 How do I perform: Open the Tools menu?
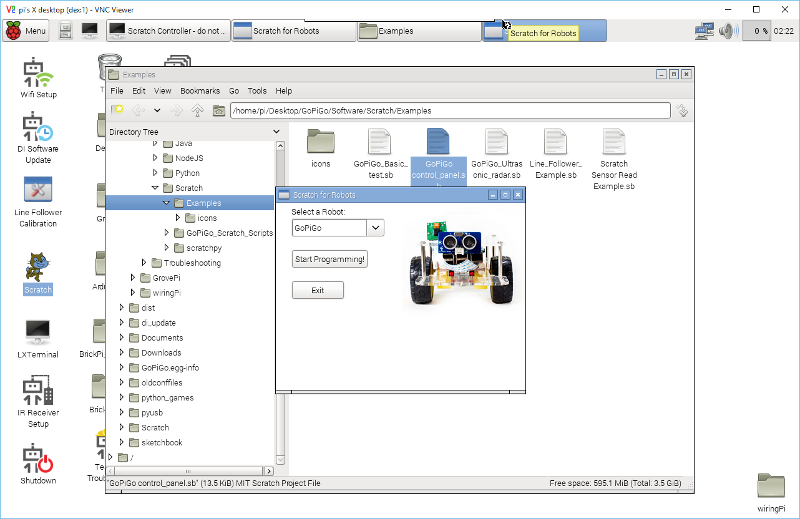click(257, 91)
